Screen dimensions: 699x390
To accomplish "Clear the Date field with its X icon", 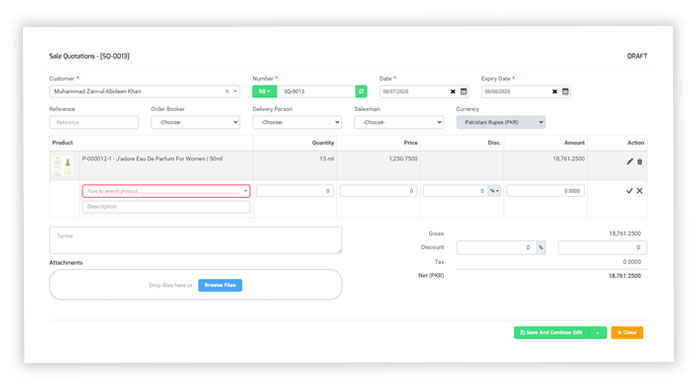I will coord(452,91).
